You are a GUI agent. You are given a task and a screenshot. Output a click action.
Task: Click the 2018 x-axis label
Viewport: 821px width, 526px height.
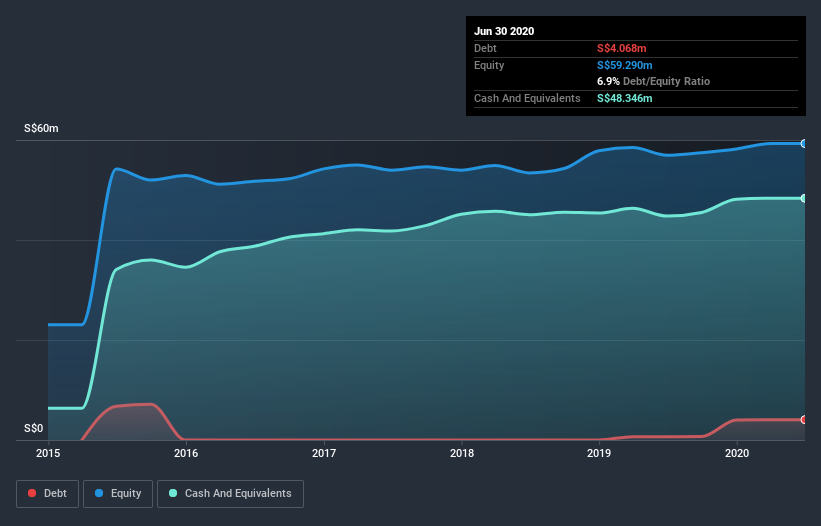462,453
